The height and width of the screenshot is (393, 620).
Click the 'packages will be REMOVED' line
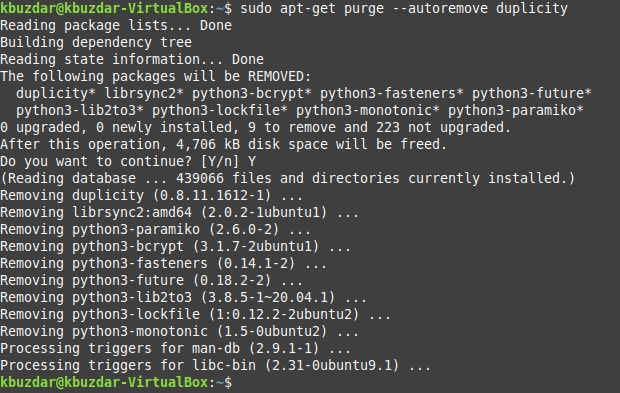pyautogui.click(x=156, y=76)
